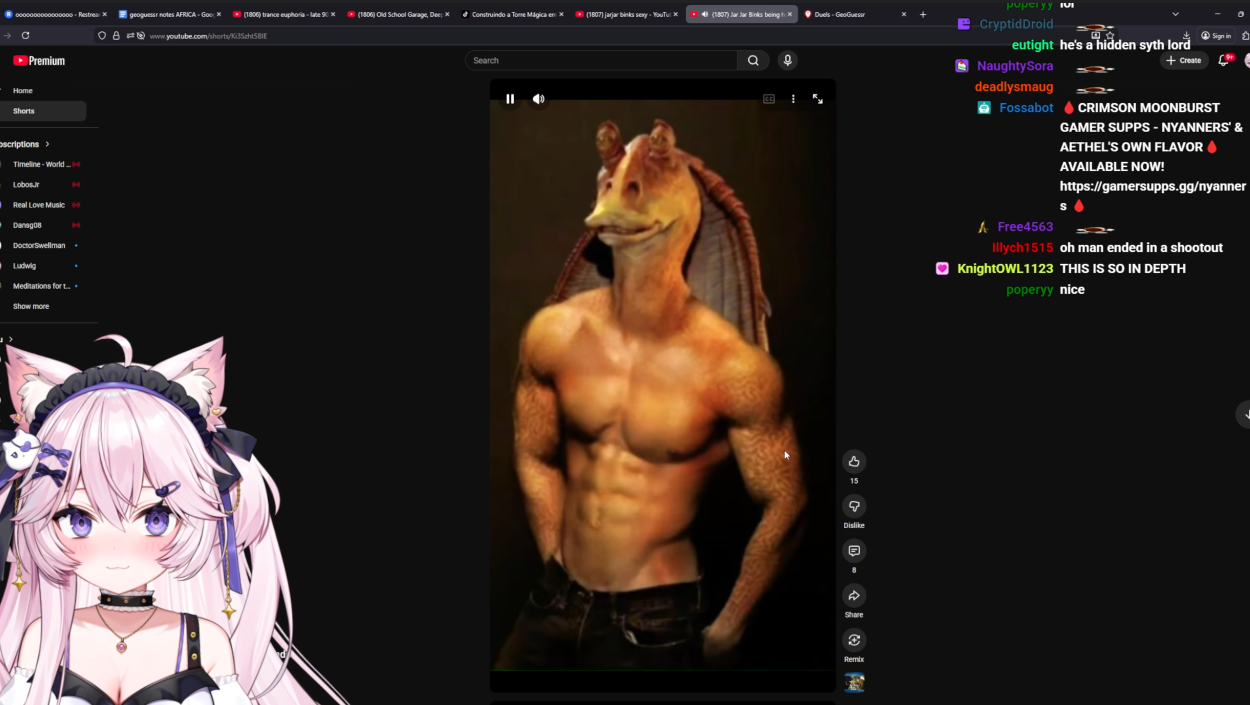This screenshot has width=1250, height=705.
Task: Click the magnifying glass search button
Action: [x=753, y=60]
